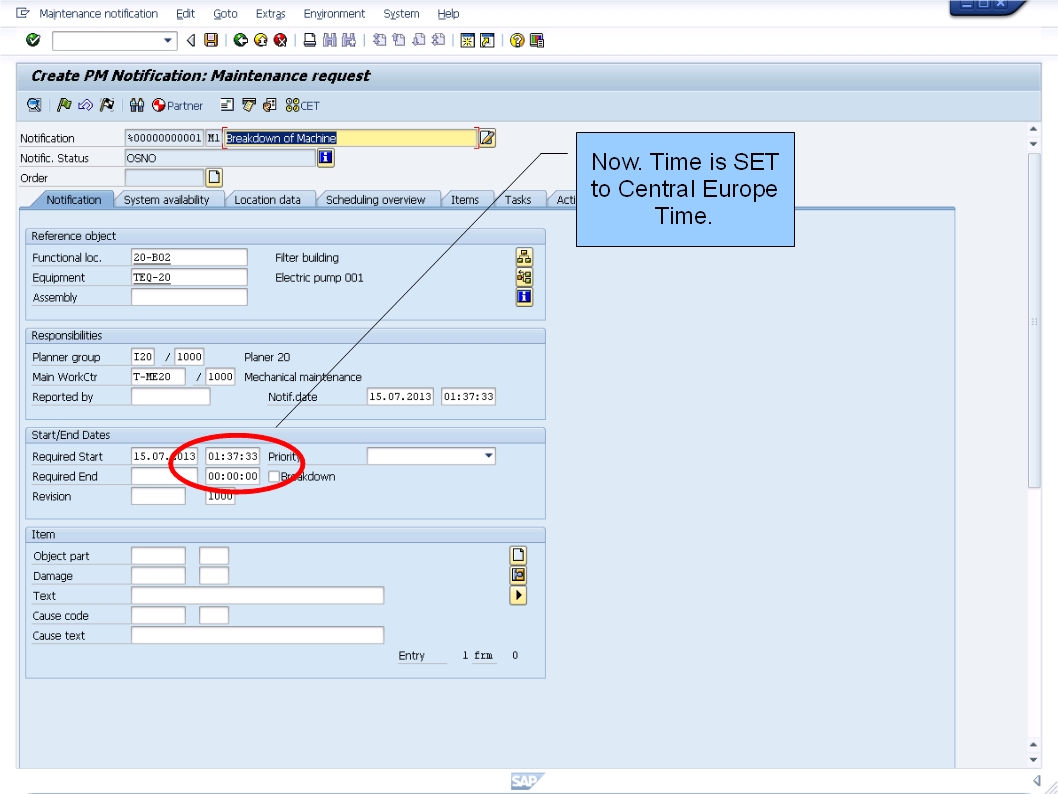
Task: Click the action log note icon in application toolbar
Action: click(248, 105)
